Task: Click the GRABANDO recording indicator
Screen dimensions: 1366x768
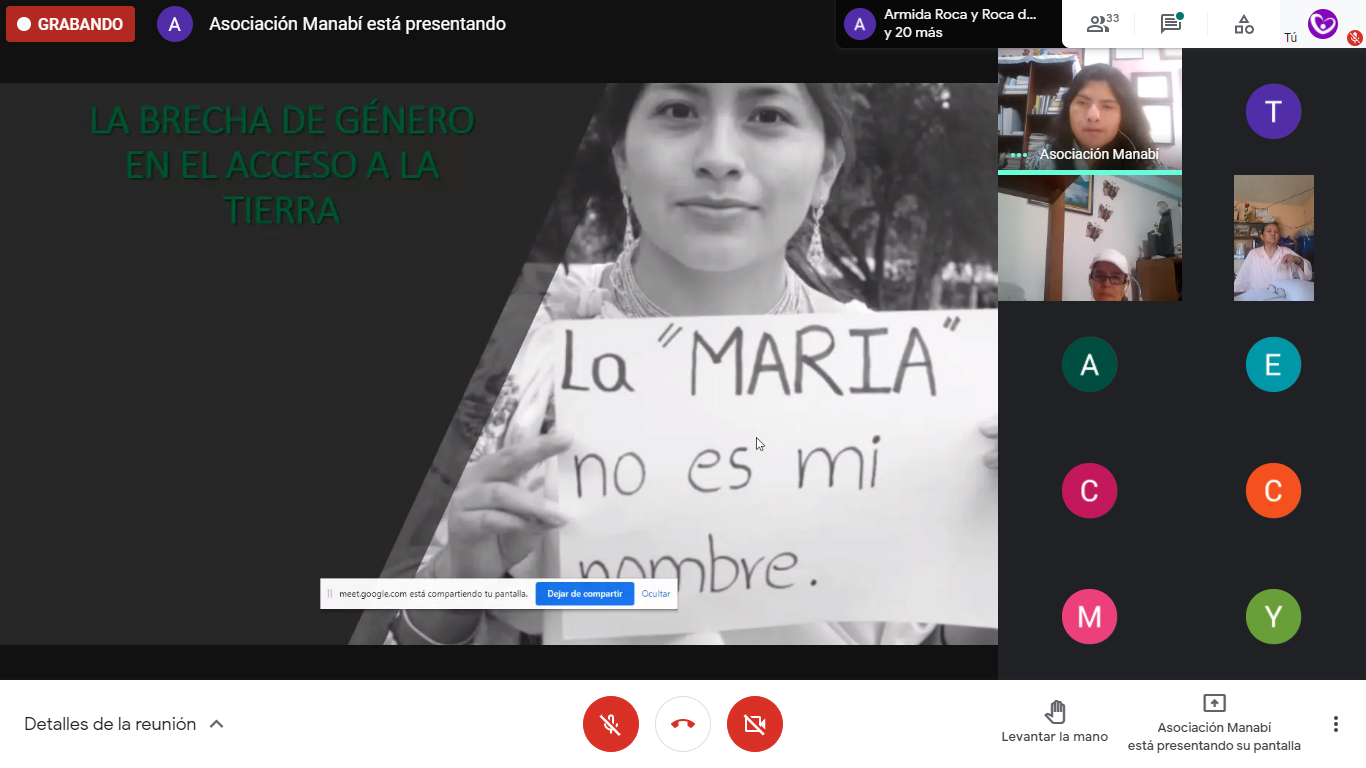Action: click(x=70, y=24)
